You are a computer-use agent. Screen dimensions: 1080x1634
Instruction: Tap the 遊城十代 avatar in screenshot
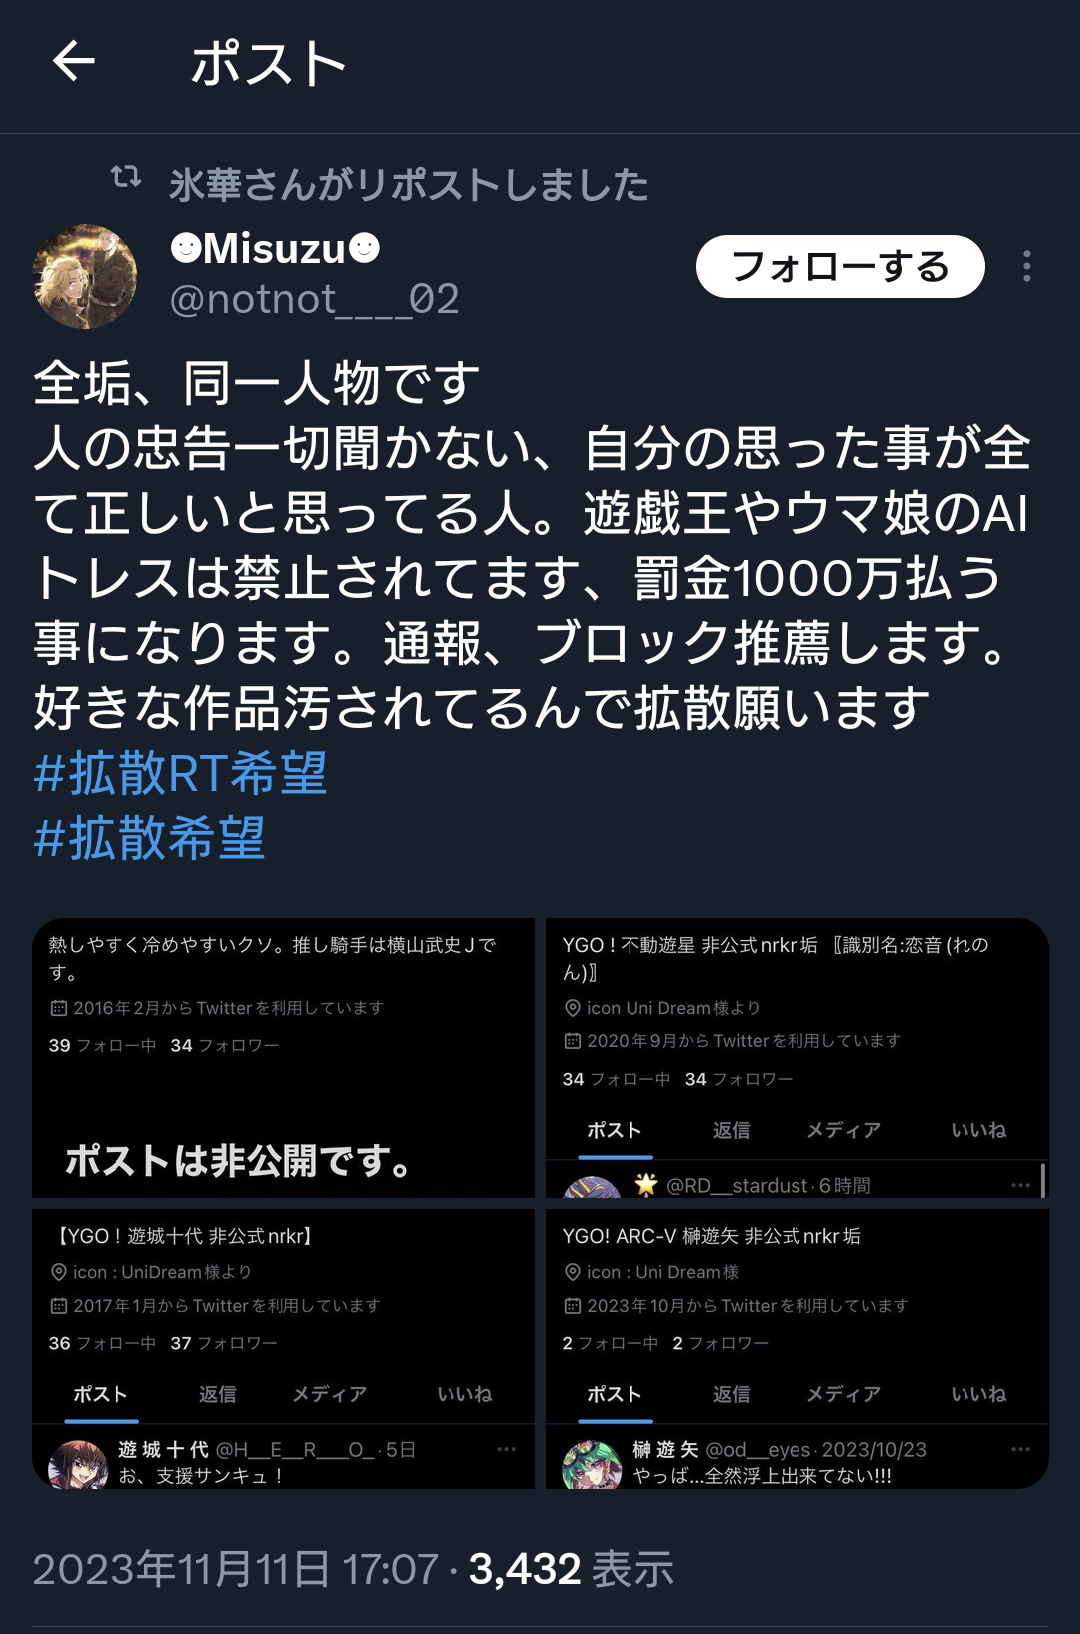pos(78,1464)
